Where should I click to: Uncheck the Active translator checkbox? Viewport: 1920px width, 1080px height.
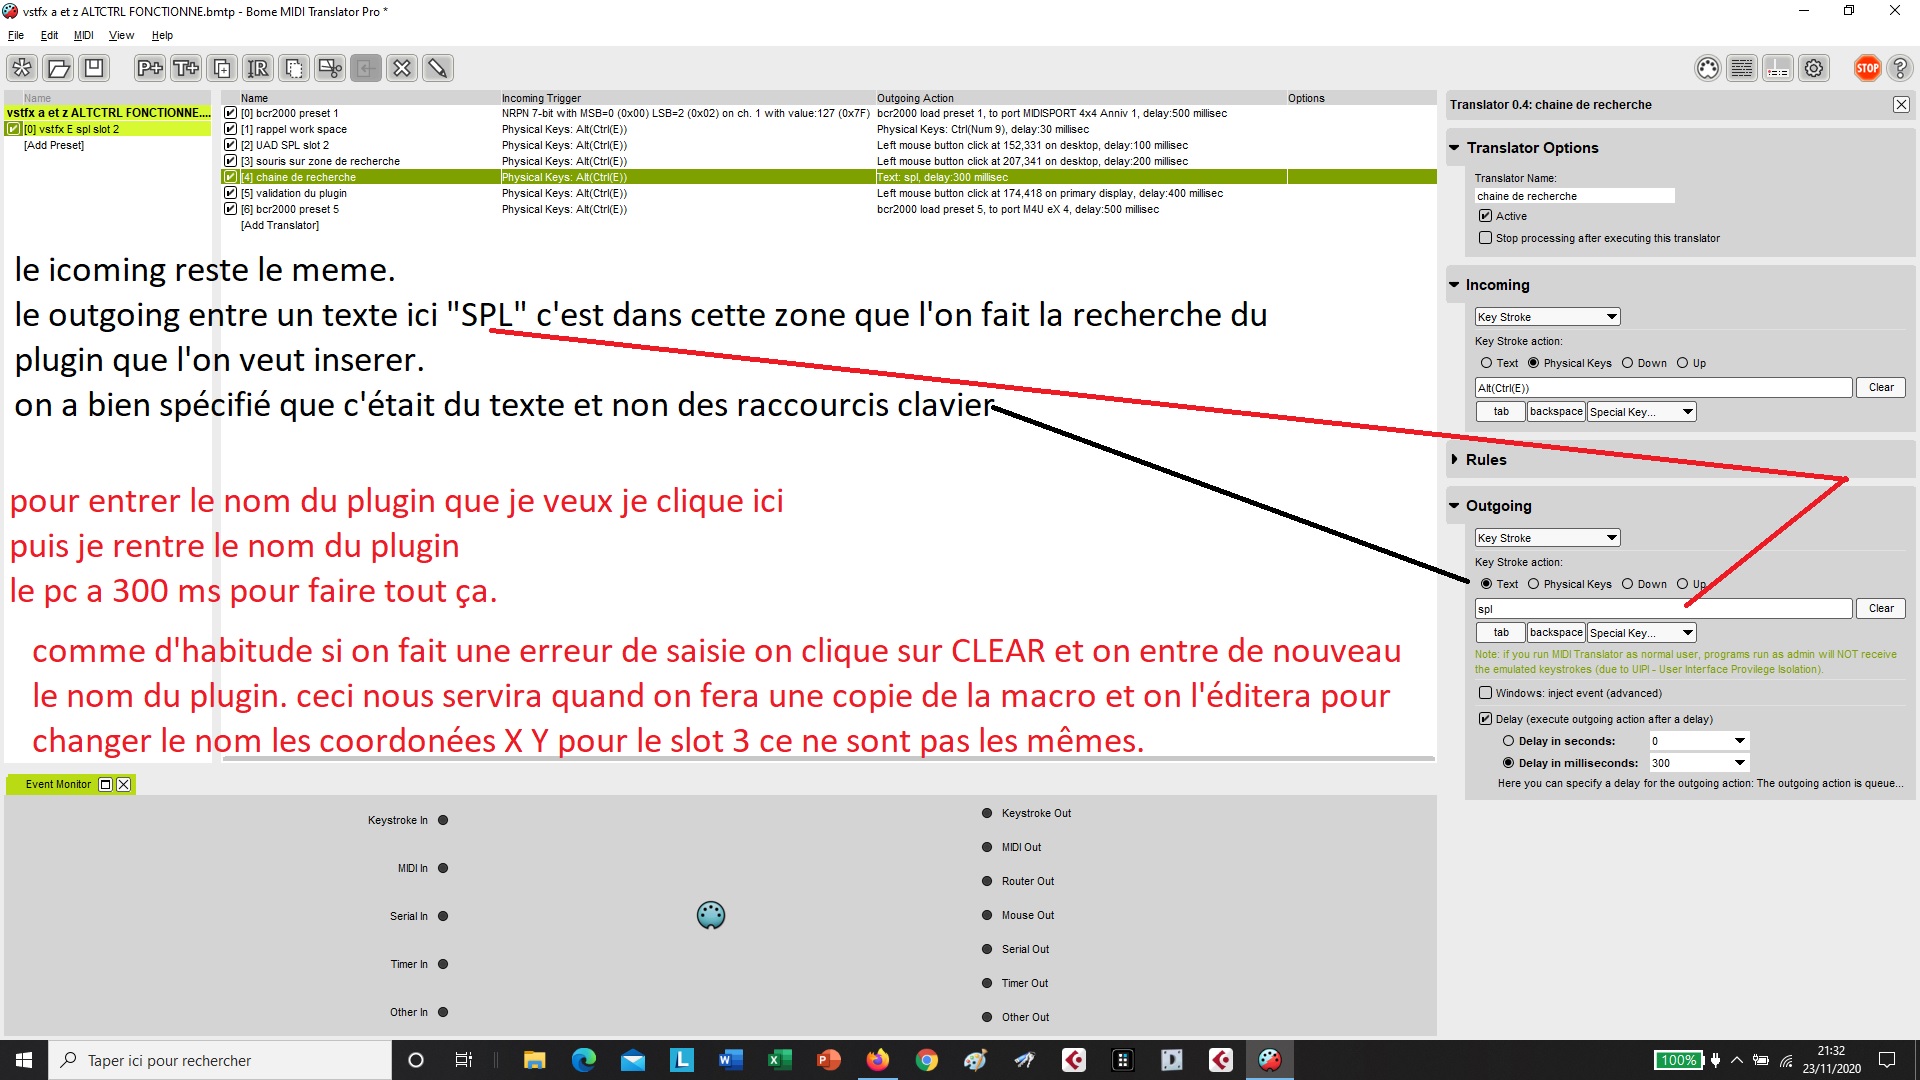click(1486, 215)
